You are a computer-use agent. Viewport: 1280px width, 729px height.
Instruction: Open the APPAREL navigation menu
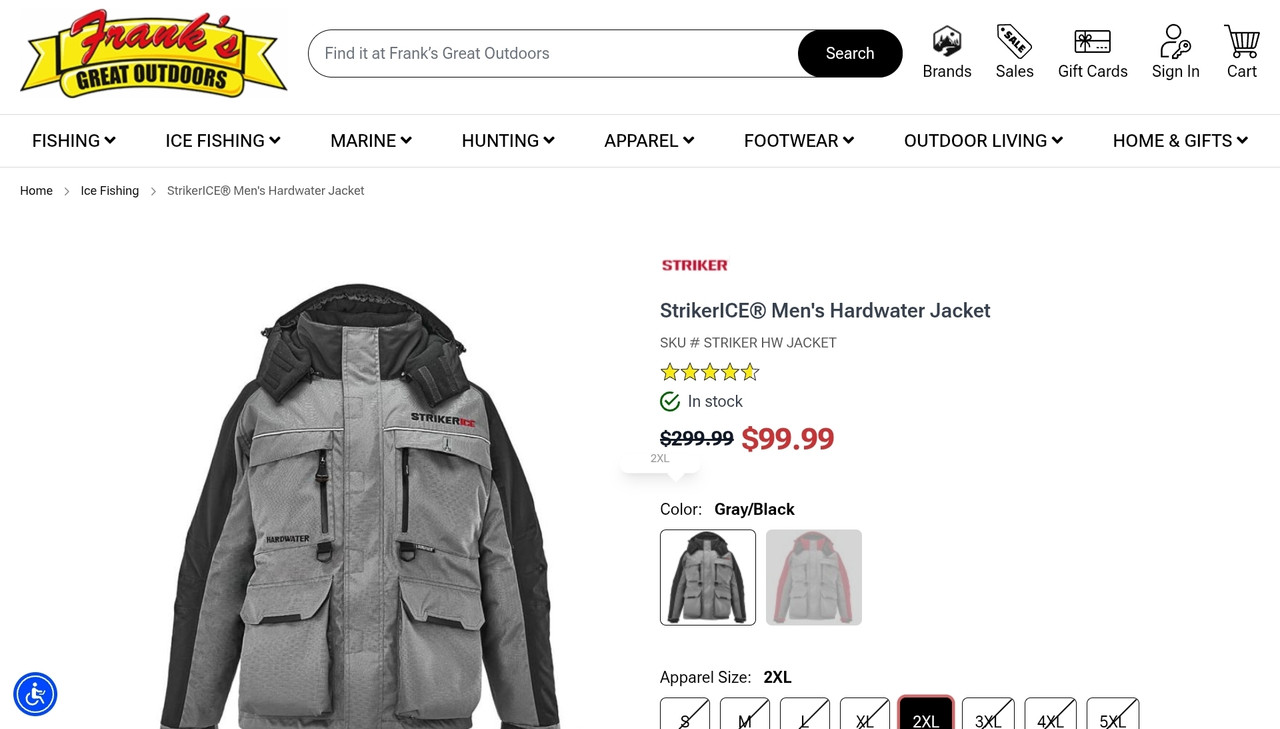pyautogui.click(x=649, y=141)
